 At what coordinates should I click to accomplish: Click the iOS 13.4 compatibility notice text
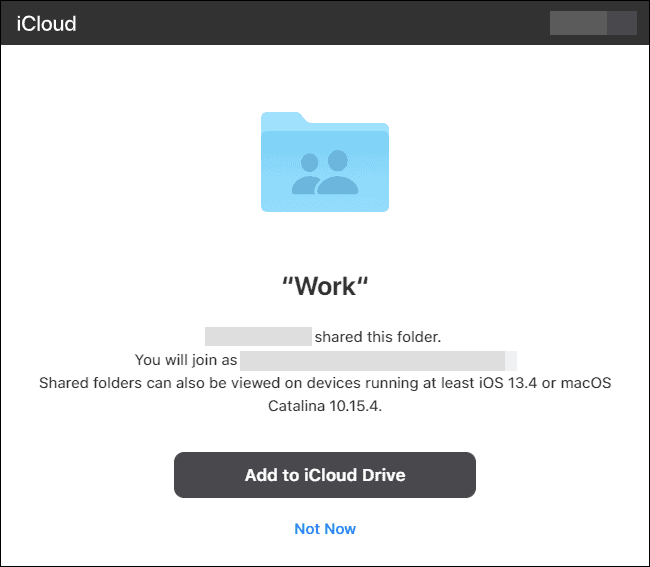[325, 394]
